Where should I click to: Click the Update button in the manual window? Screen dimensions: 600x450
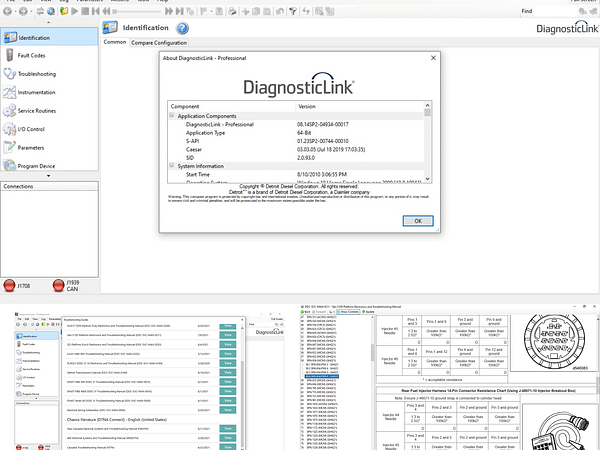pyautogui.click(x=368, y=312)
